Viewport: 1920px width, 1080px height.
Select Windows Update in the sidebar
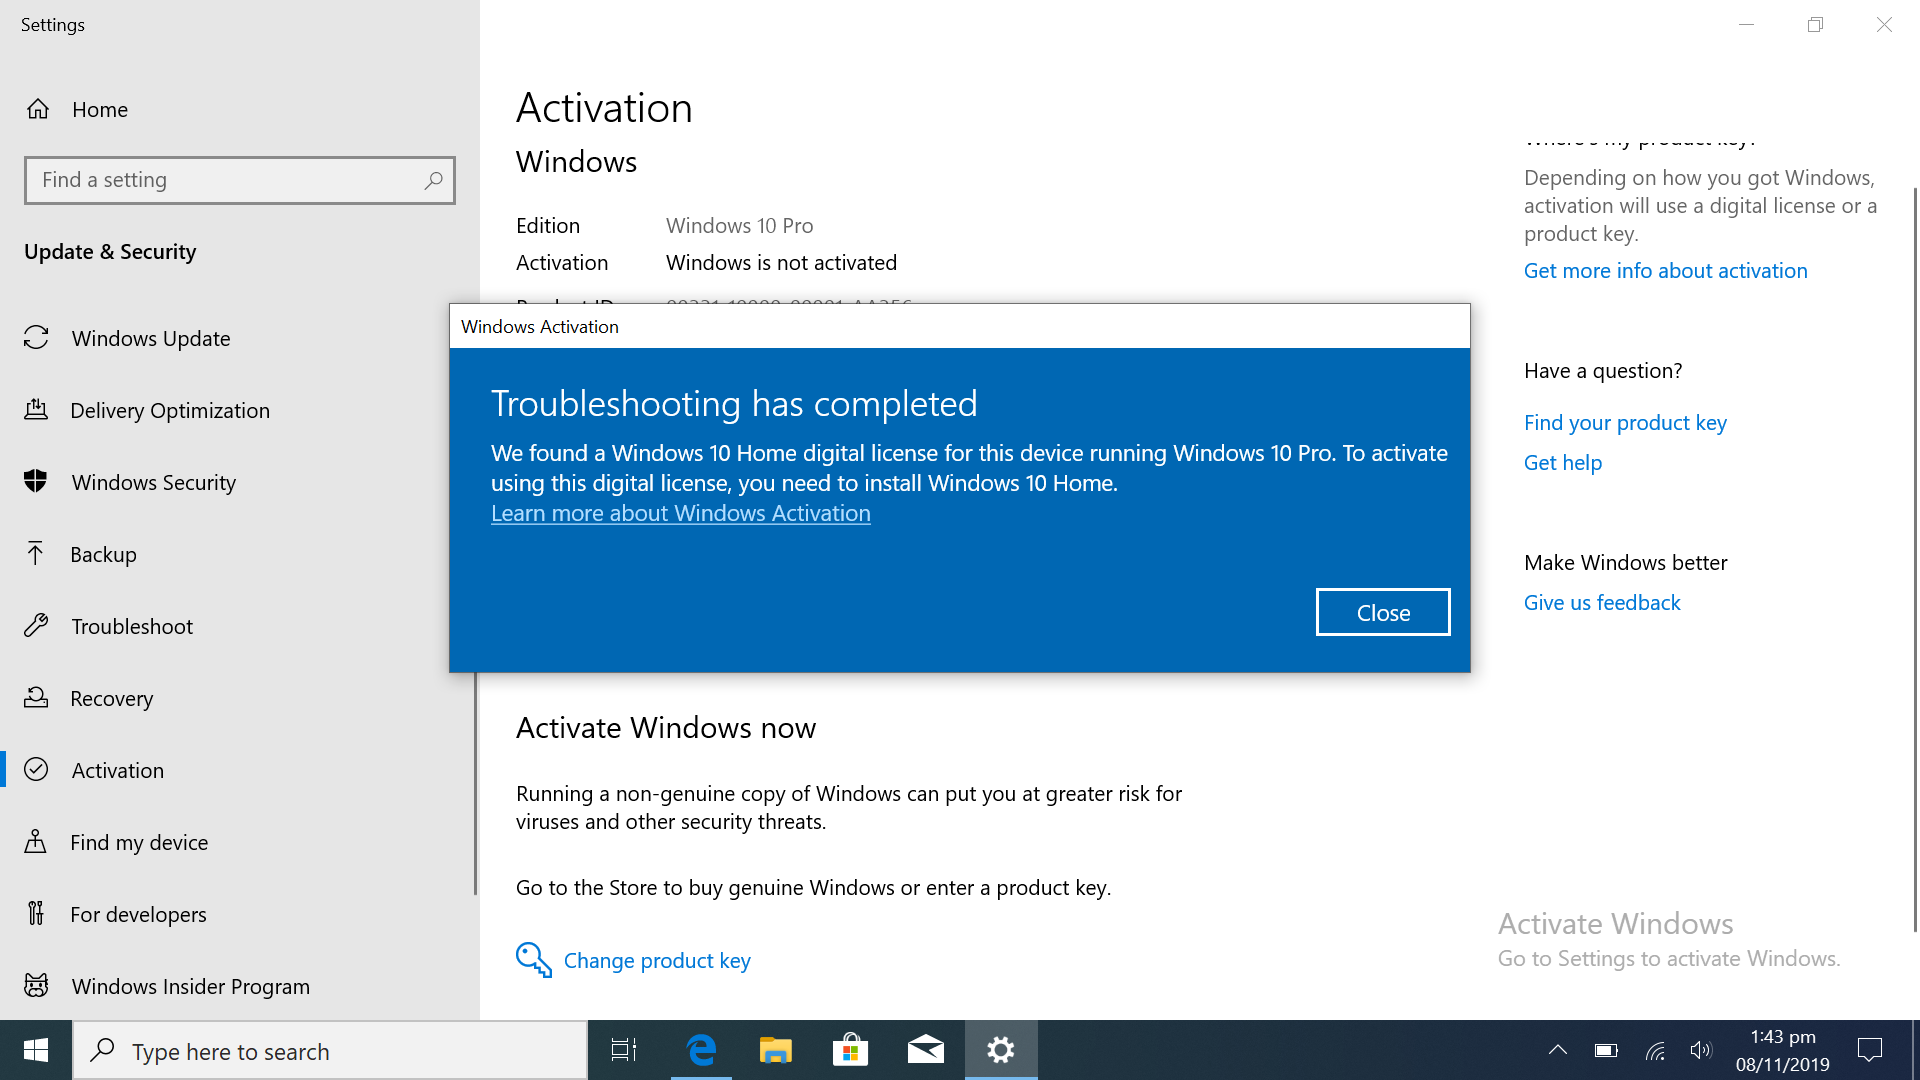click(240, 338)
